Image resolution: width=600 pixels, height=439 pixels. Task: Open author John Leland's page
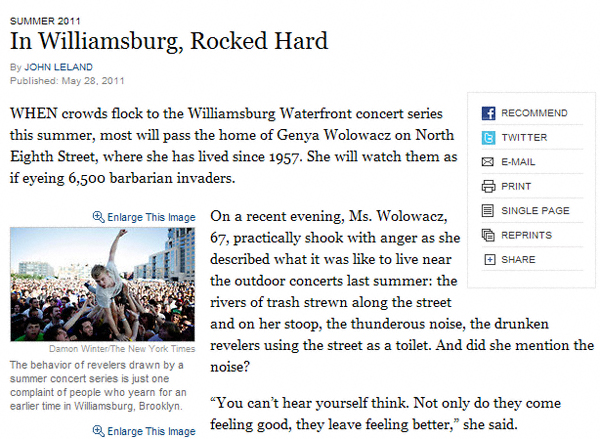[x=51, y=66]
